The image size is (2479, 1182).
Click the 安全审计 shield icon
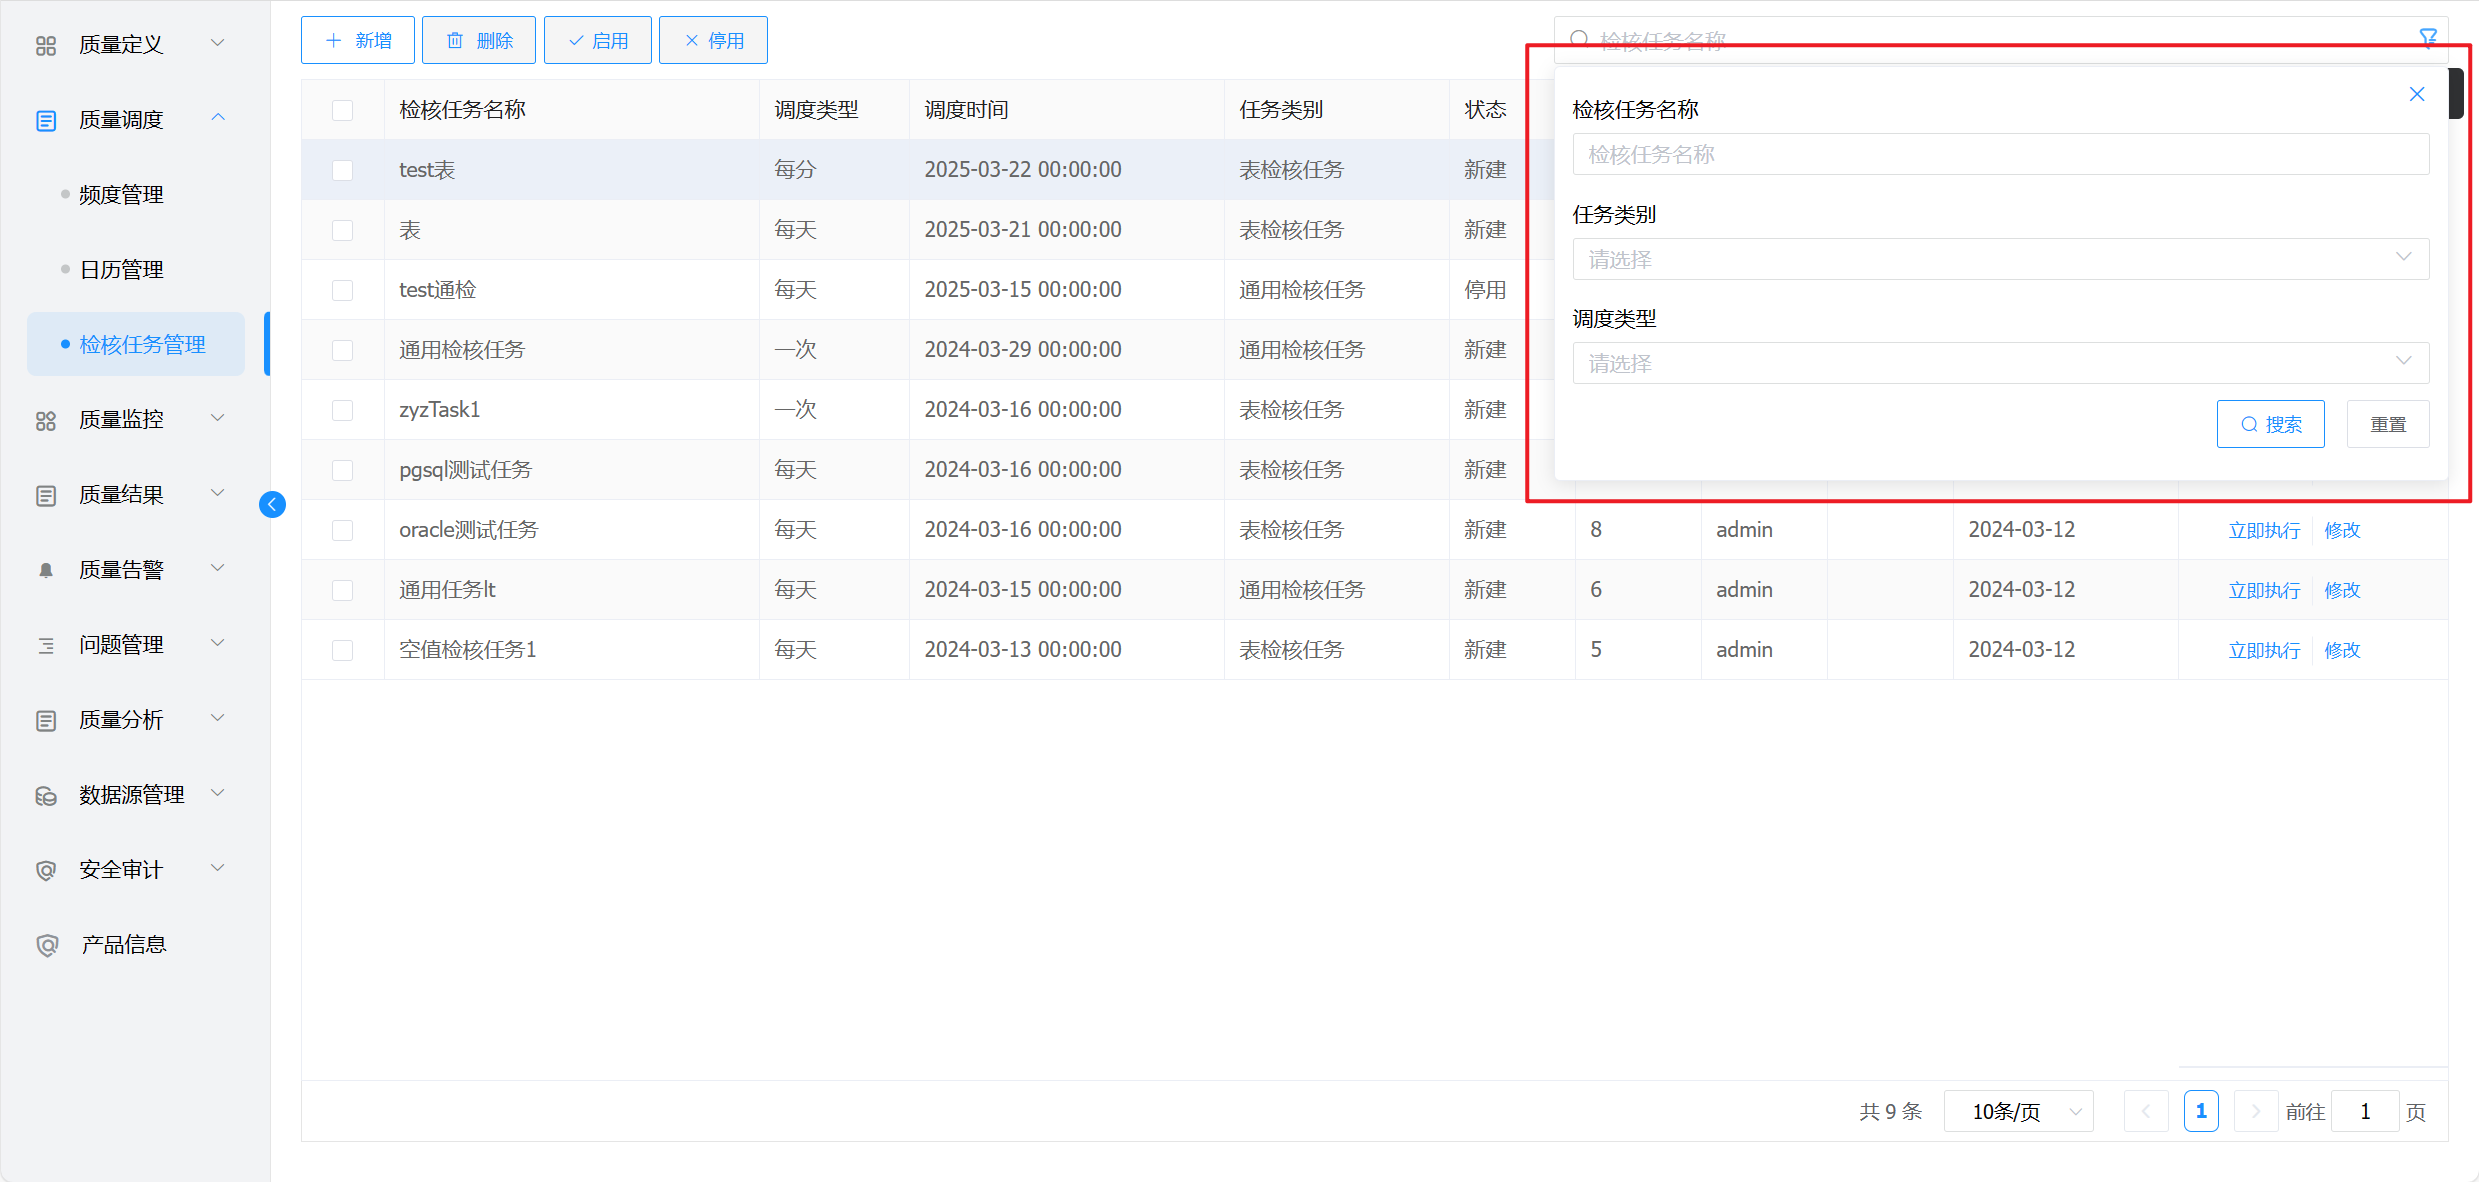[x=46, y=870]
